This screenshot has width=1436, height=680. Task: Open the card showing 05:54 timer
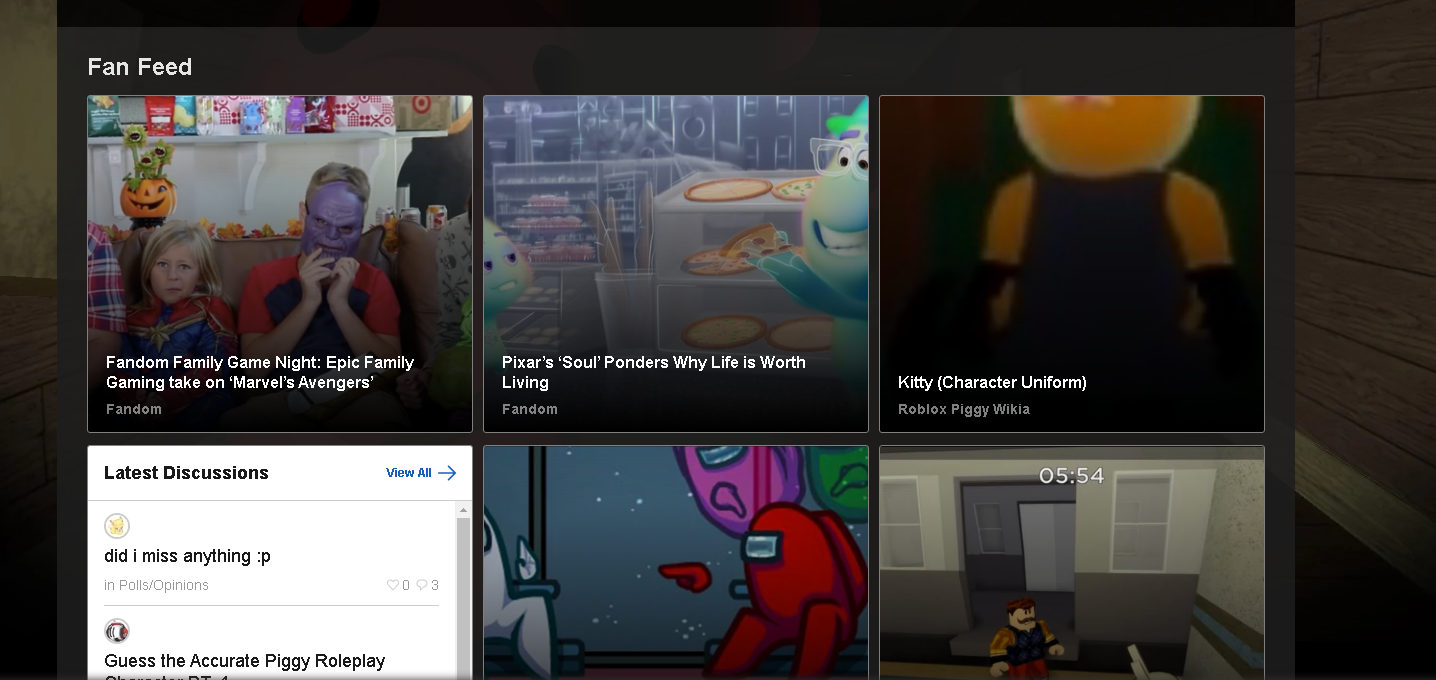(1072, 563)
